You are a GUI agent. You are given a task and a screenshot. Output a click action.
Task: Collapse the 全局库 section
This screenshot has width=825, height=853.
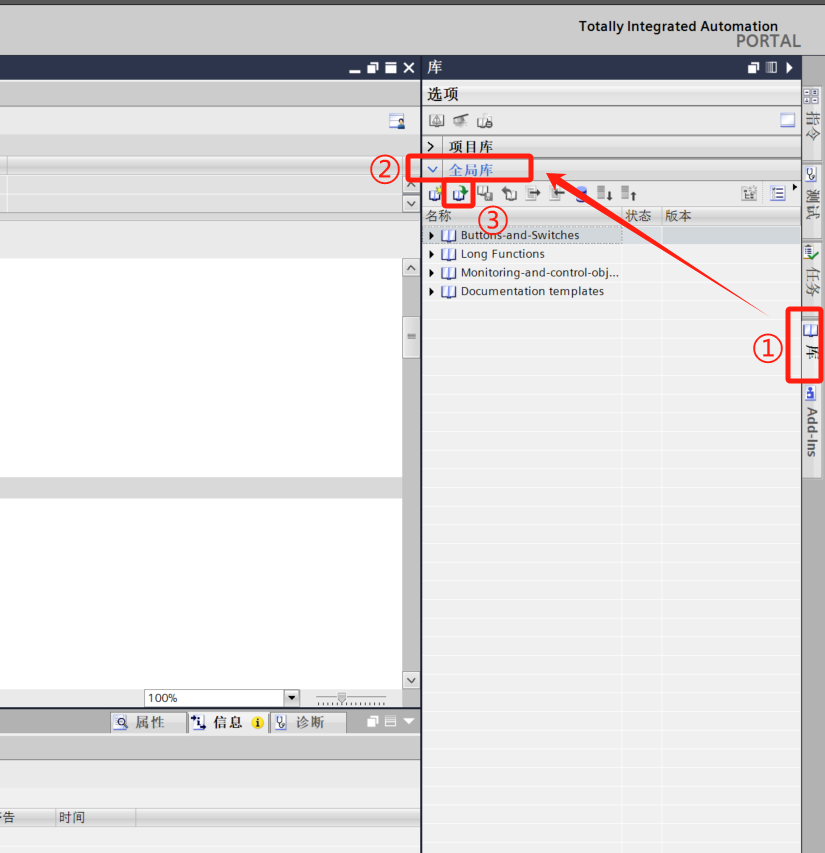[432, 169]
